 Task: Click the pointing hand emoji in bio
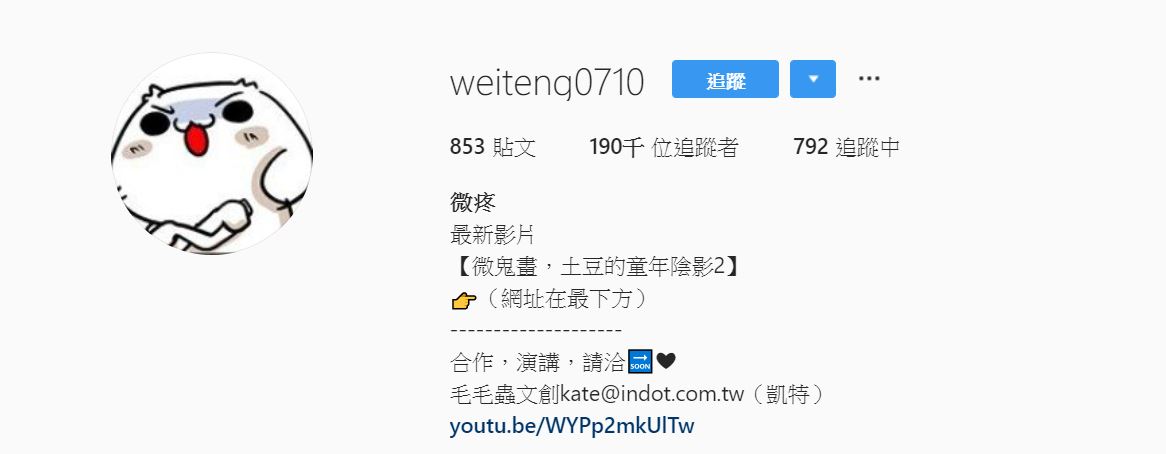[x=464, y=300]
